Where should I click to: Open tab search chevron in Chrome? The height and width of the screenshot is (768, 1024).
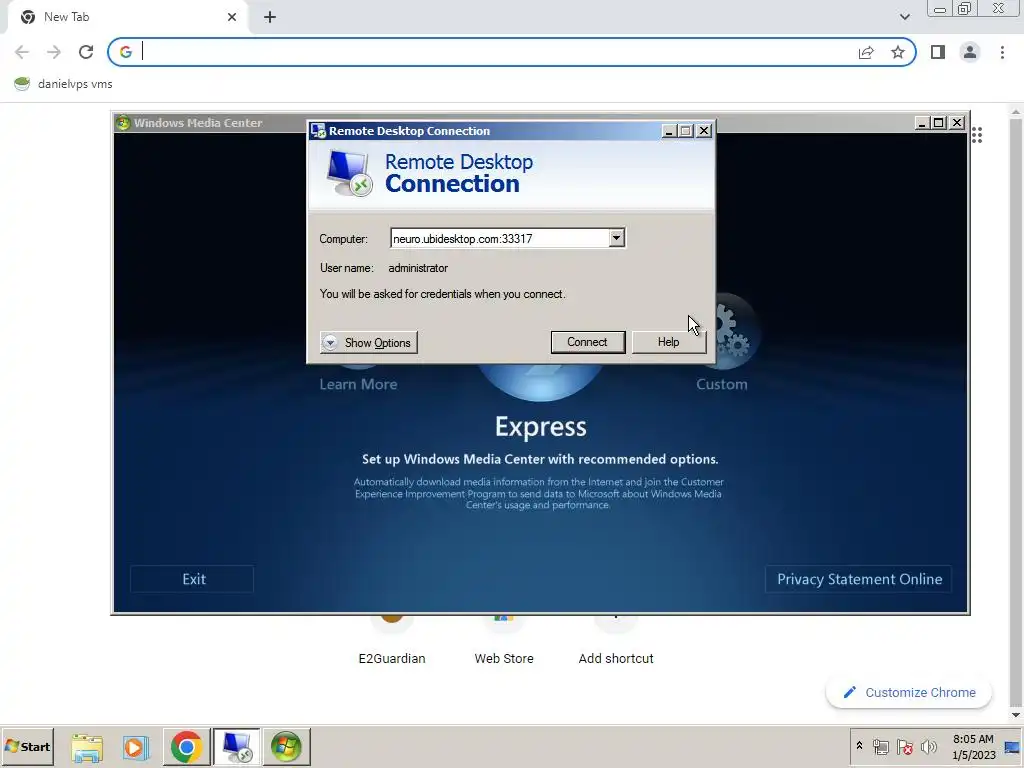(904, 17)
